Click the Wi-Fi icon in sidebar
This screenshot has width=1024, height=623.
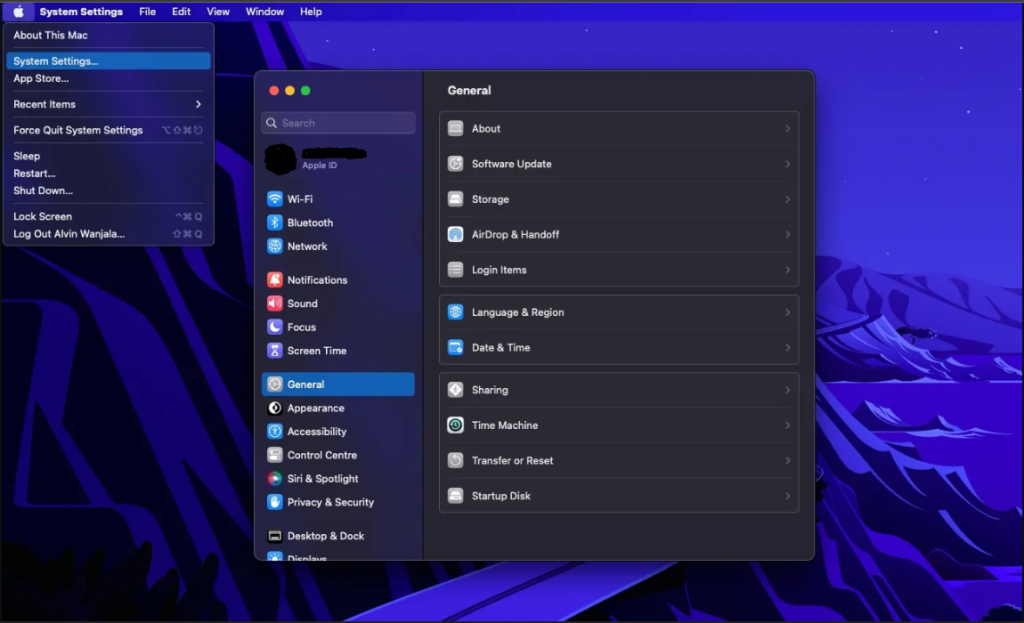[x=275, y=199]
